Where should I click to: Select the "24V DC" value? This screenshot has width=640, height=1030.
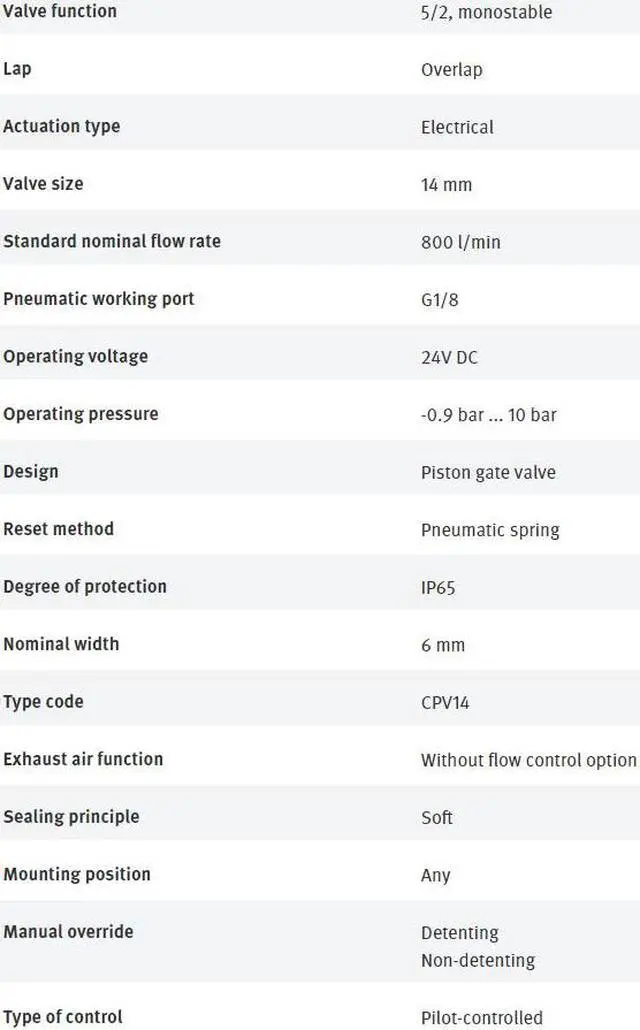449,357
